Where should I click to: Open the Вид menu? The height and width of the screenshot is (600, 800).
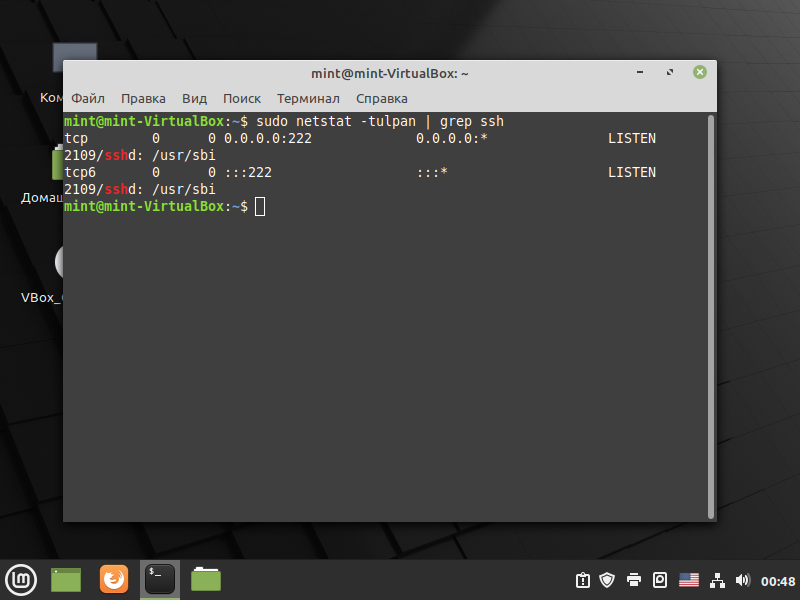coord(194,98)
